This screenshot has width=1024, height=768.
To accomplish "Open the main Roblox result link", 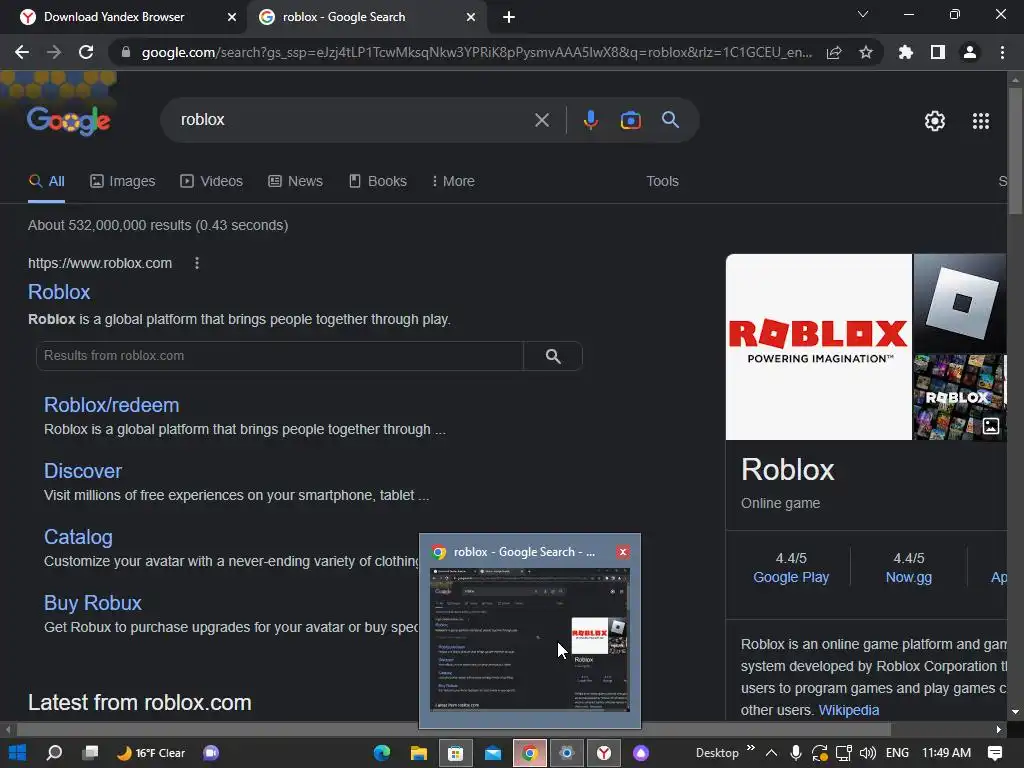I will (59, 292).
